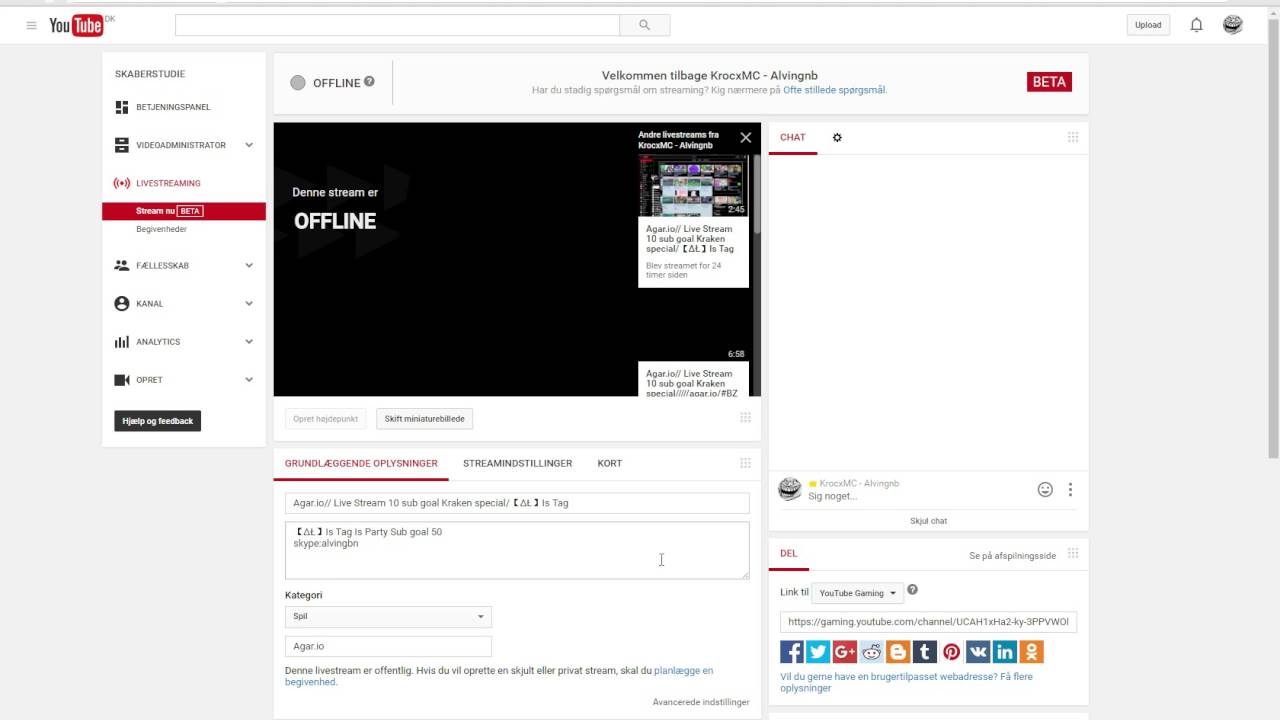Open the YouTube Gaming link dropdown

(858, 593)
